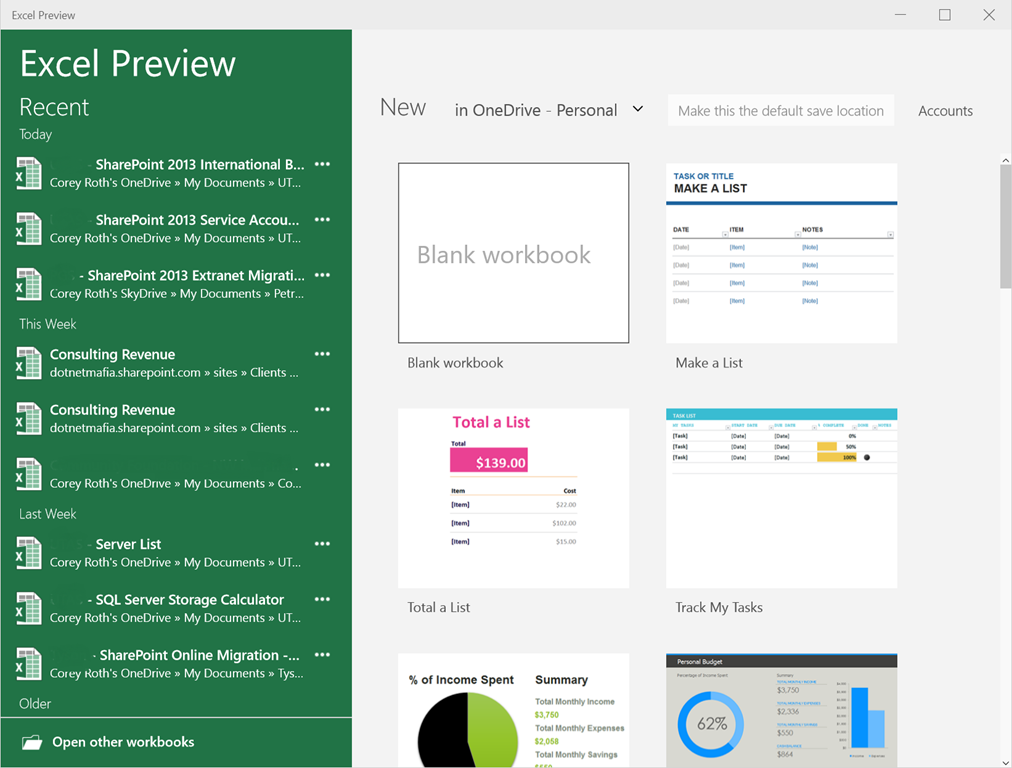Open the Server List workbook
1012x768 pixels.
pos(176,552)
